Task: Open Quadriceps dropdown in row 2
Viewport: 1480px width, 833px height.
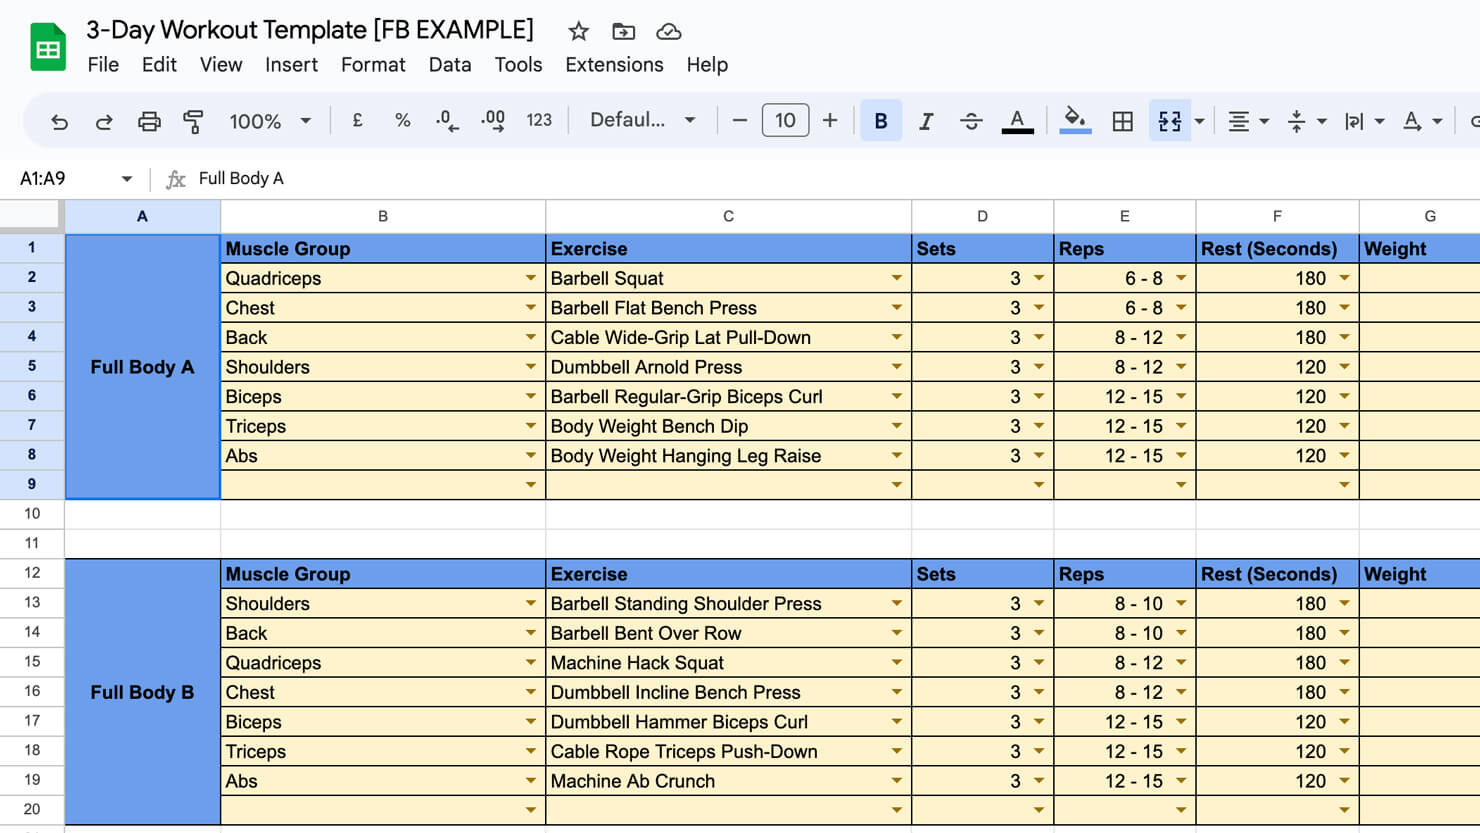Action: click(531, 278)
